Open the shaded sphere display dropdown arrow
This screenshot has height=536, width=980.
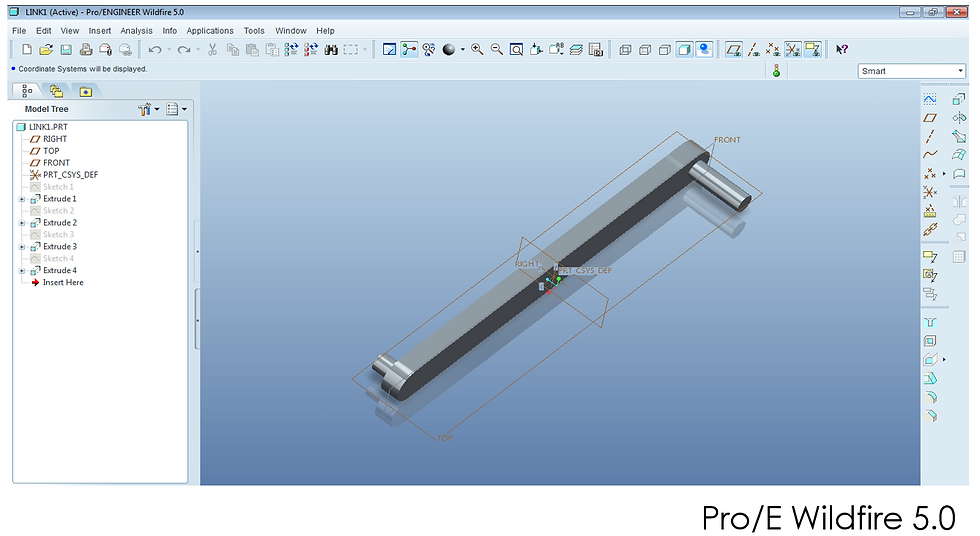[x=462, y=49]
